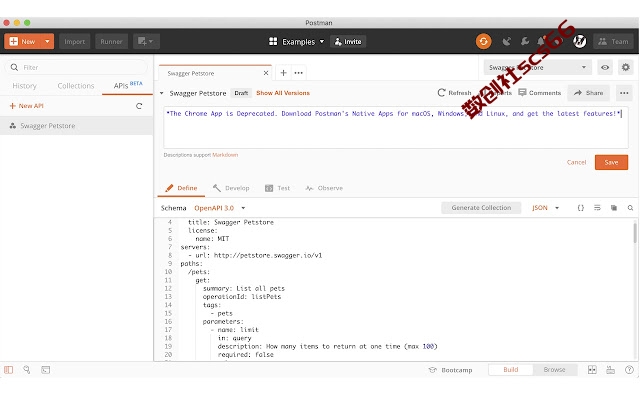
Task: Click the orange sync status icon
Action: (x=483, y=41)
